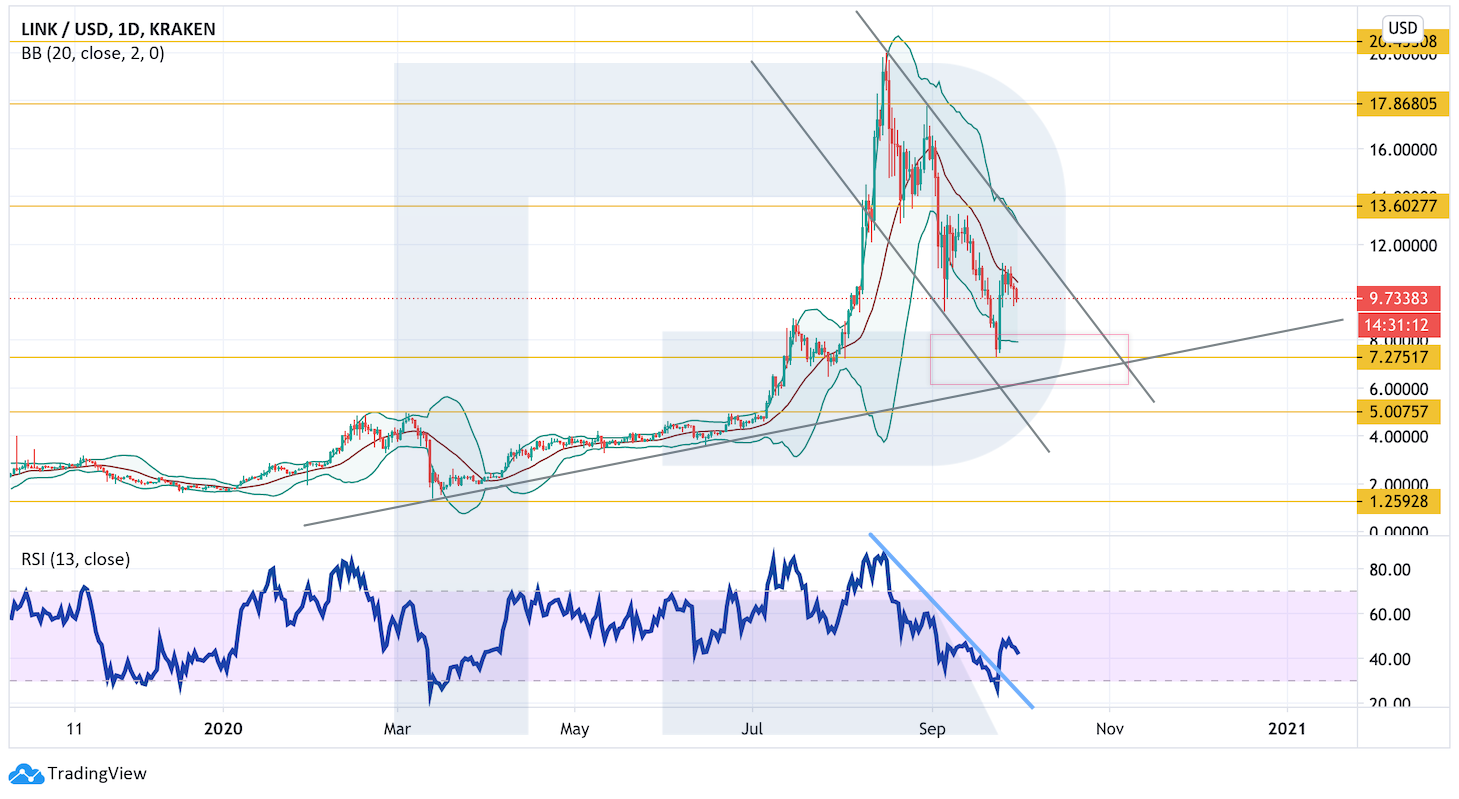1459x799 pixels.
Task: Click the TradingView text link
Action: tap(98, 773)
